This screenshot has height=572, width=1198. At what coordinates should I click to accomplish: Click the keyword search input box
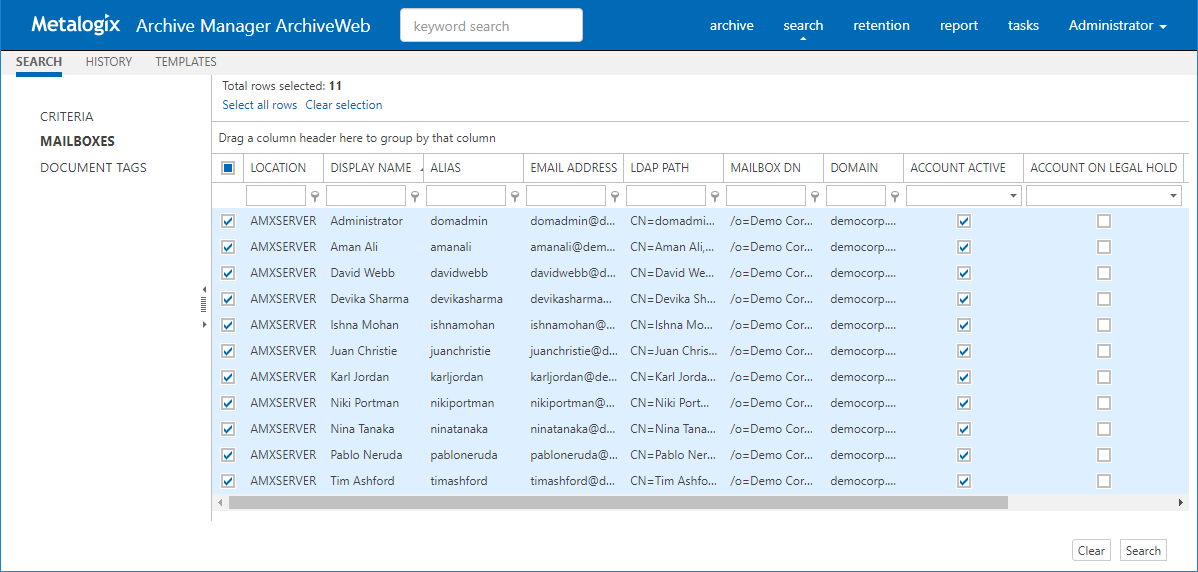click(x=491, y=26)
